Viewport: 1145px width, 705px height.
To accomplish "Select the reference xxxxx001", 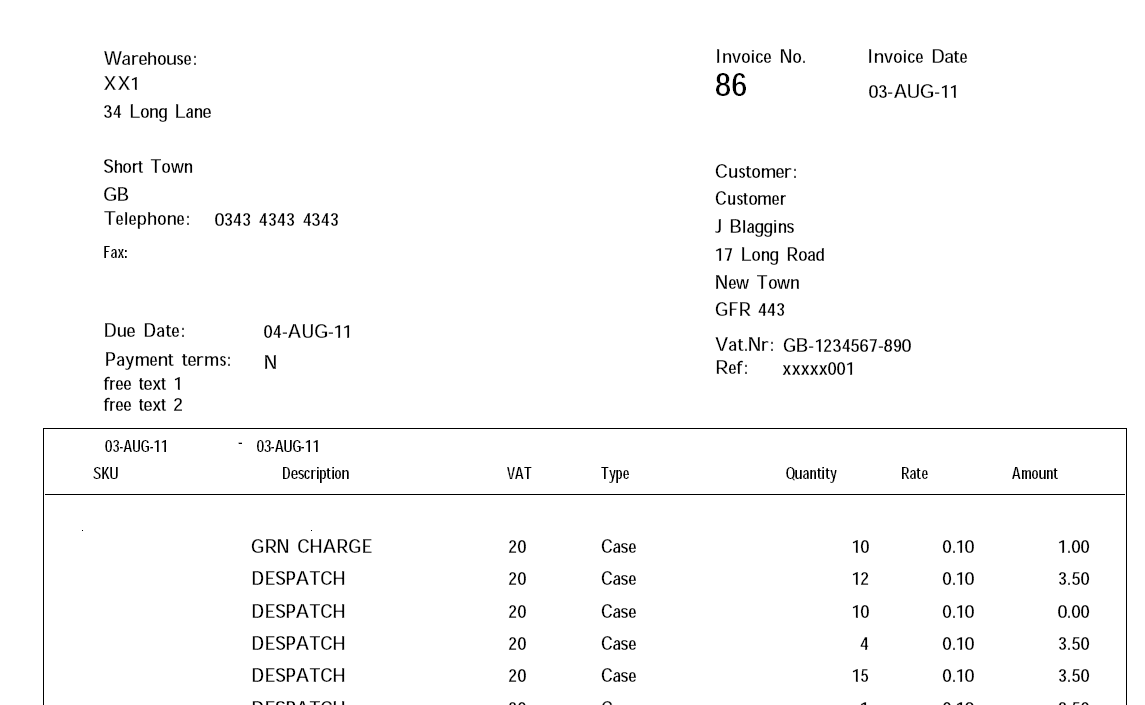I will (818, 370).
